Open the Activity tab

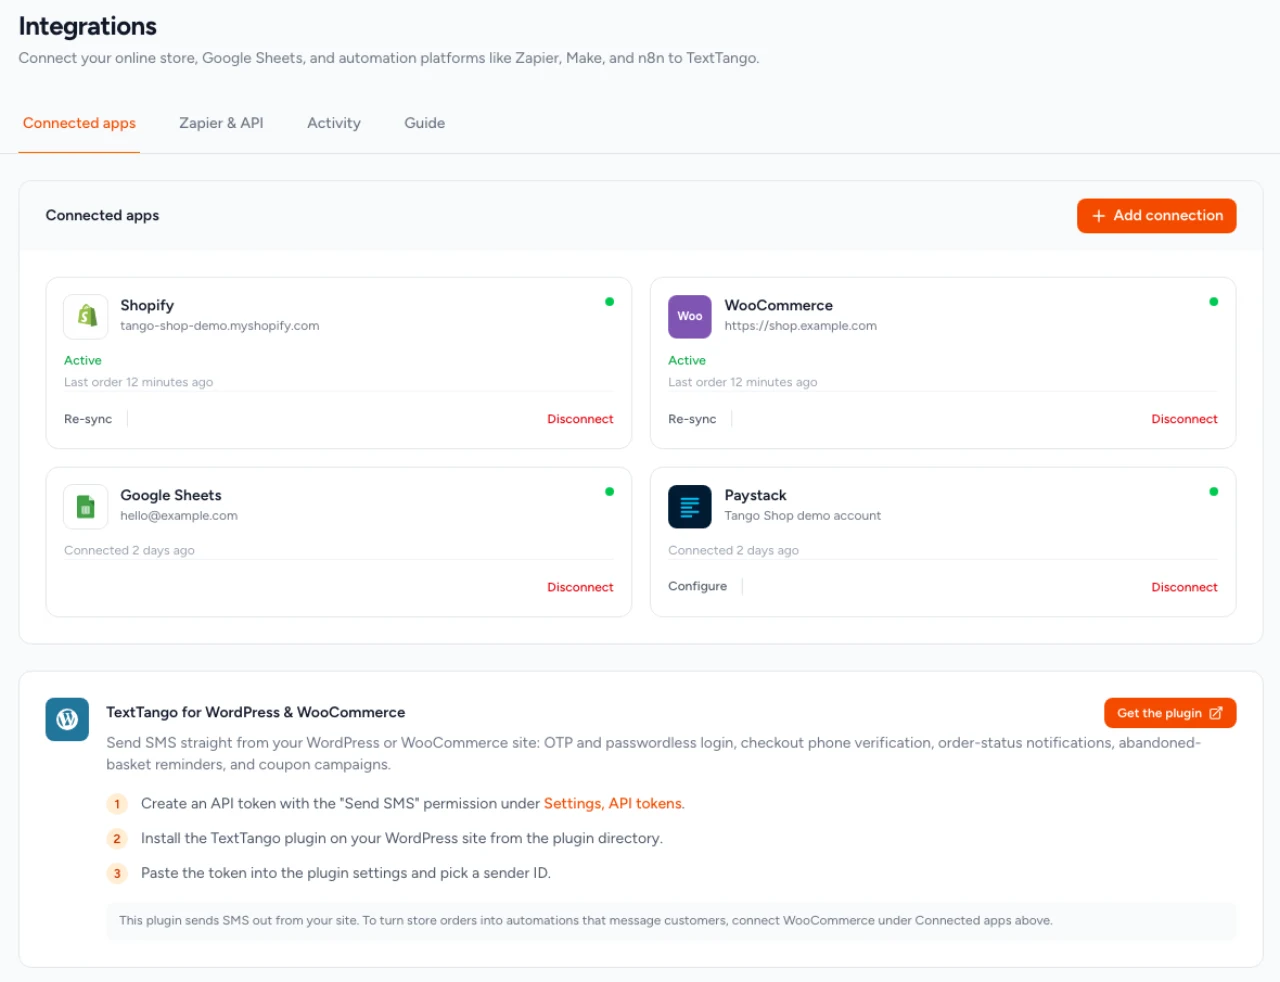334,123
